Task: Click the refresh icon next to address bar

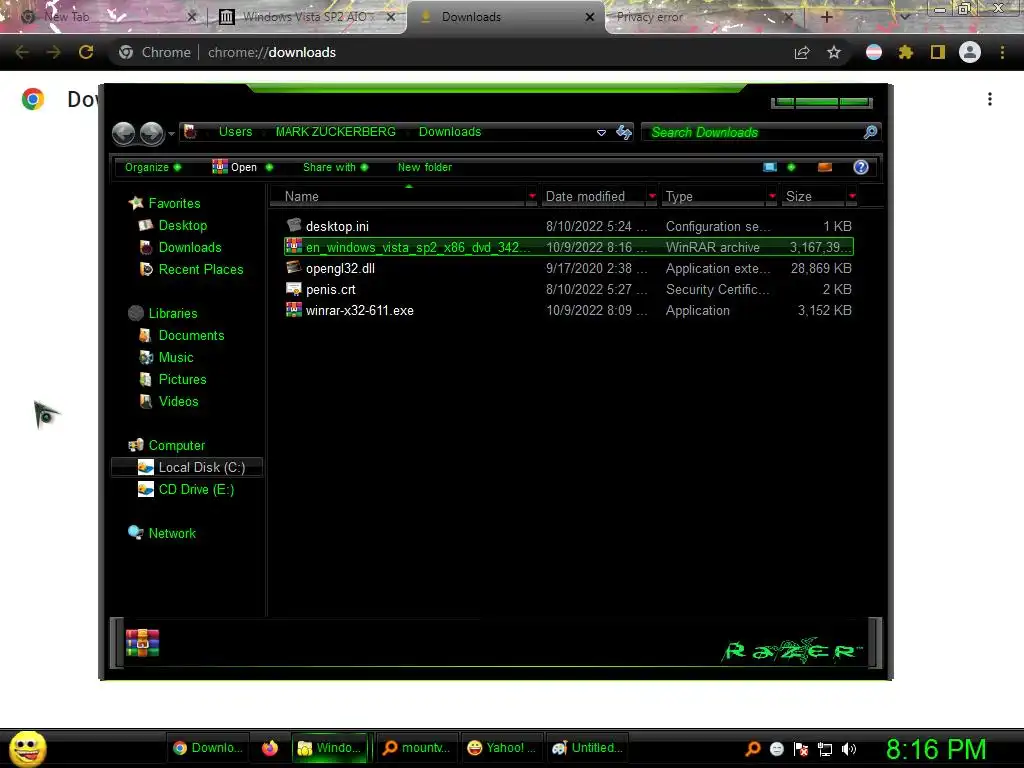Action: click(x=624, y=133)
